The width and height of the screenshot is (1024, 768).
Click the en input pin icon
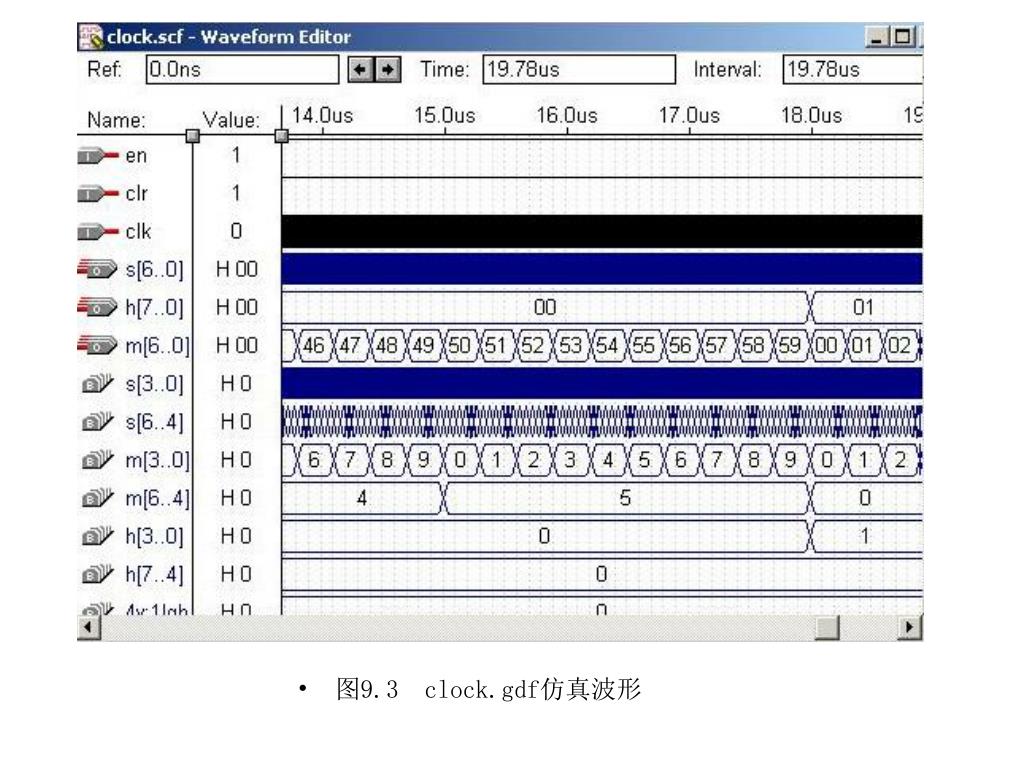[x=98, y=156]
